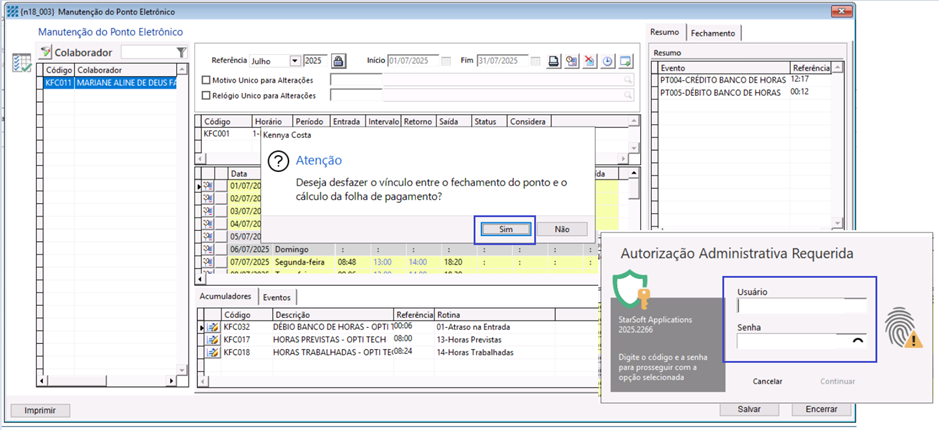939x430 pixels.
Task: Click row icon for 07/07/2025 Segunda-feira
Action: (x=209, y=261)
